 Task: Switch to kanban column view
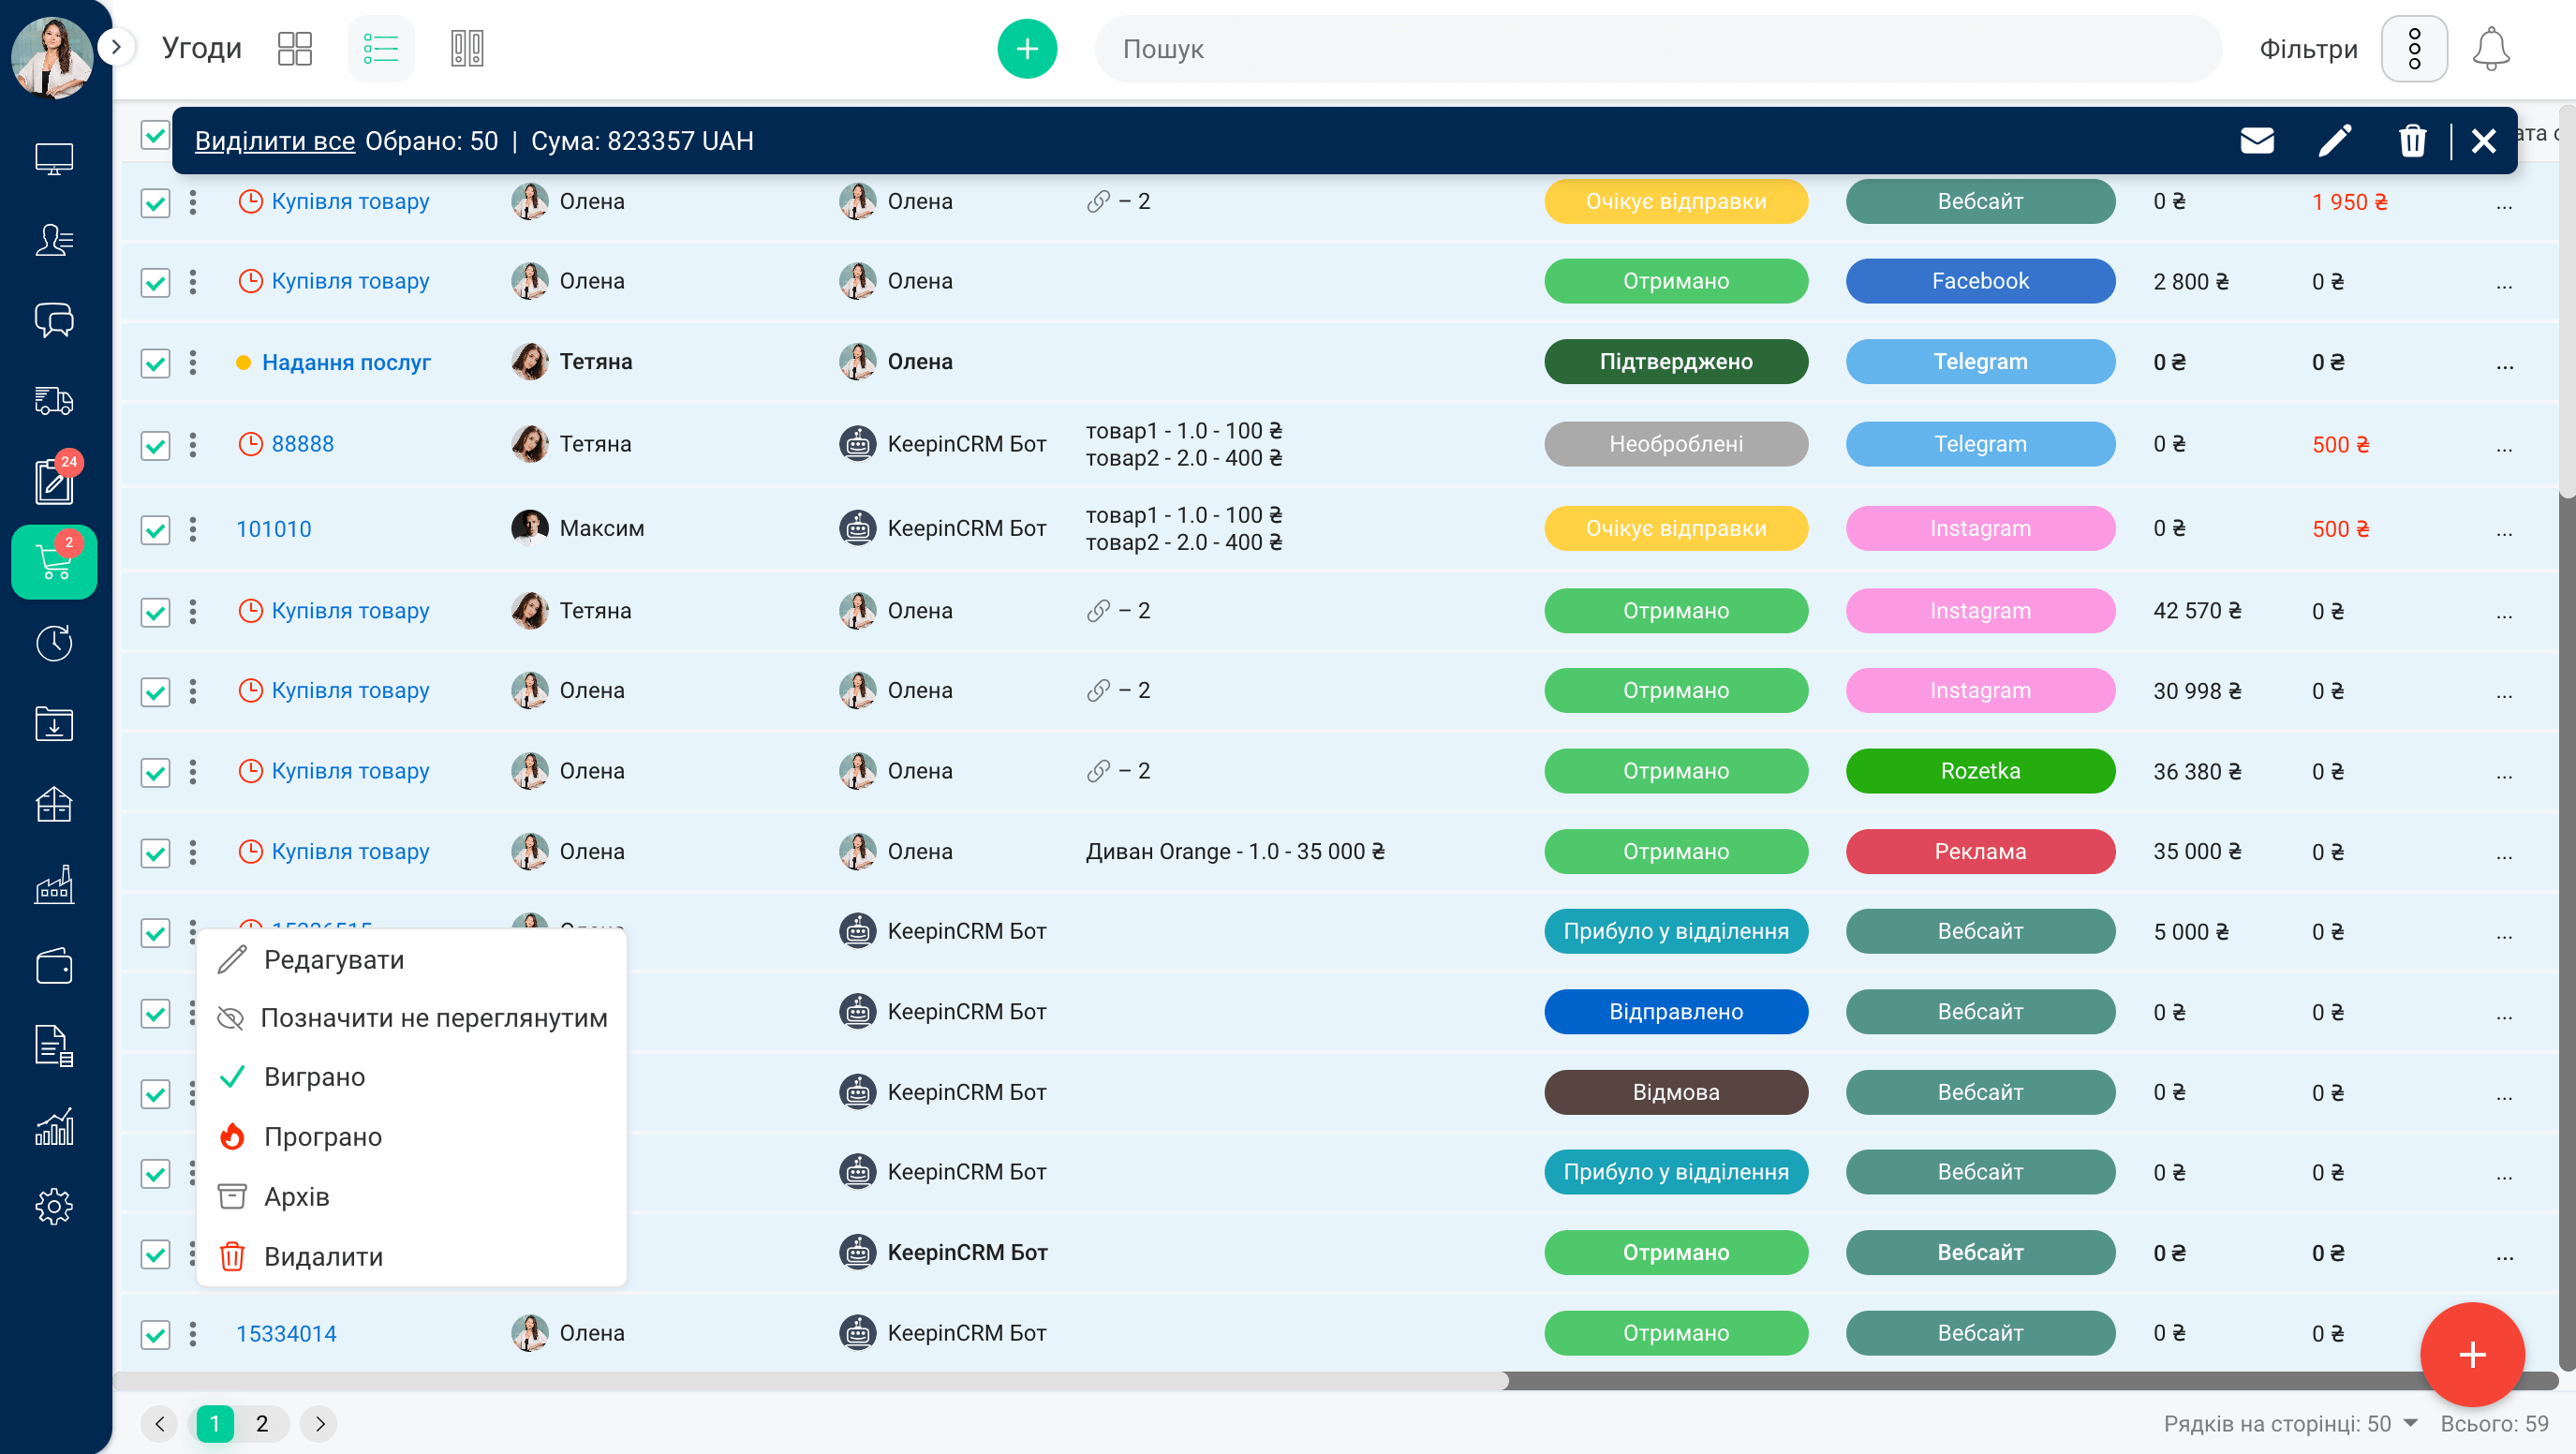(x=467, y=48)
